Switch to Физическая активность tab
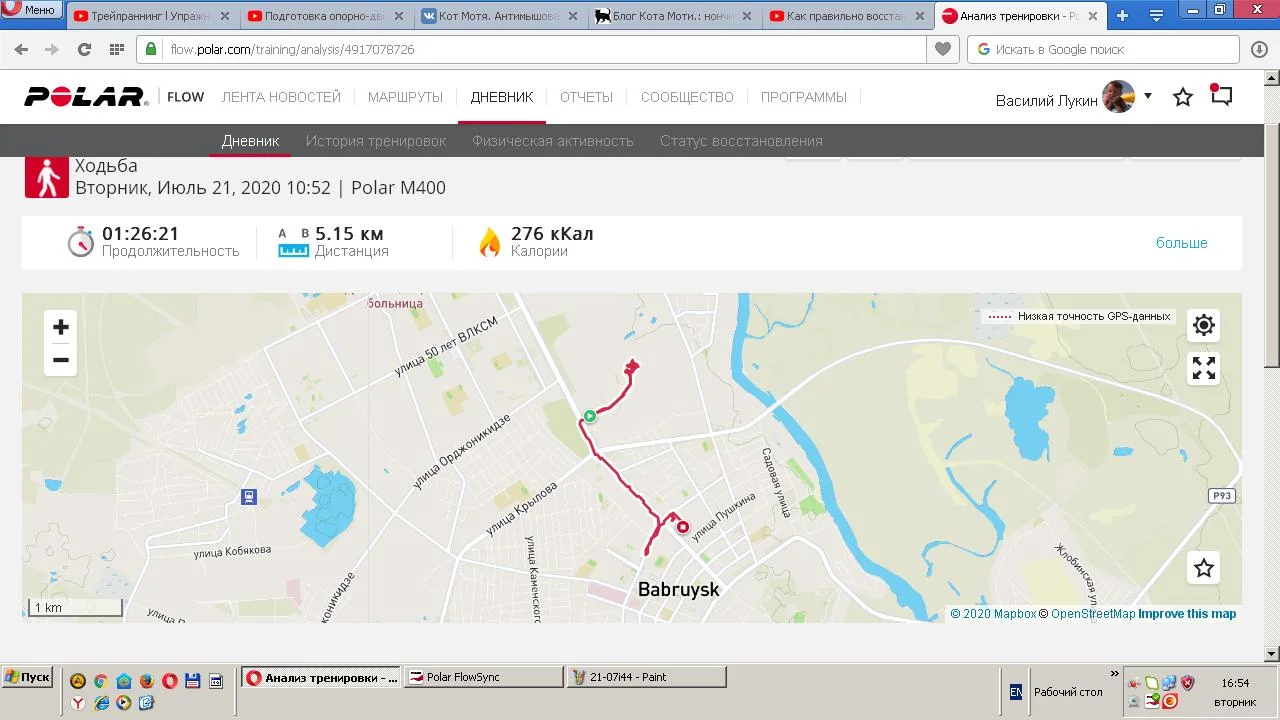 [553, 141]
